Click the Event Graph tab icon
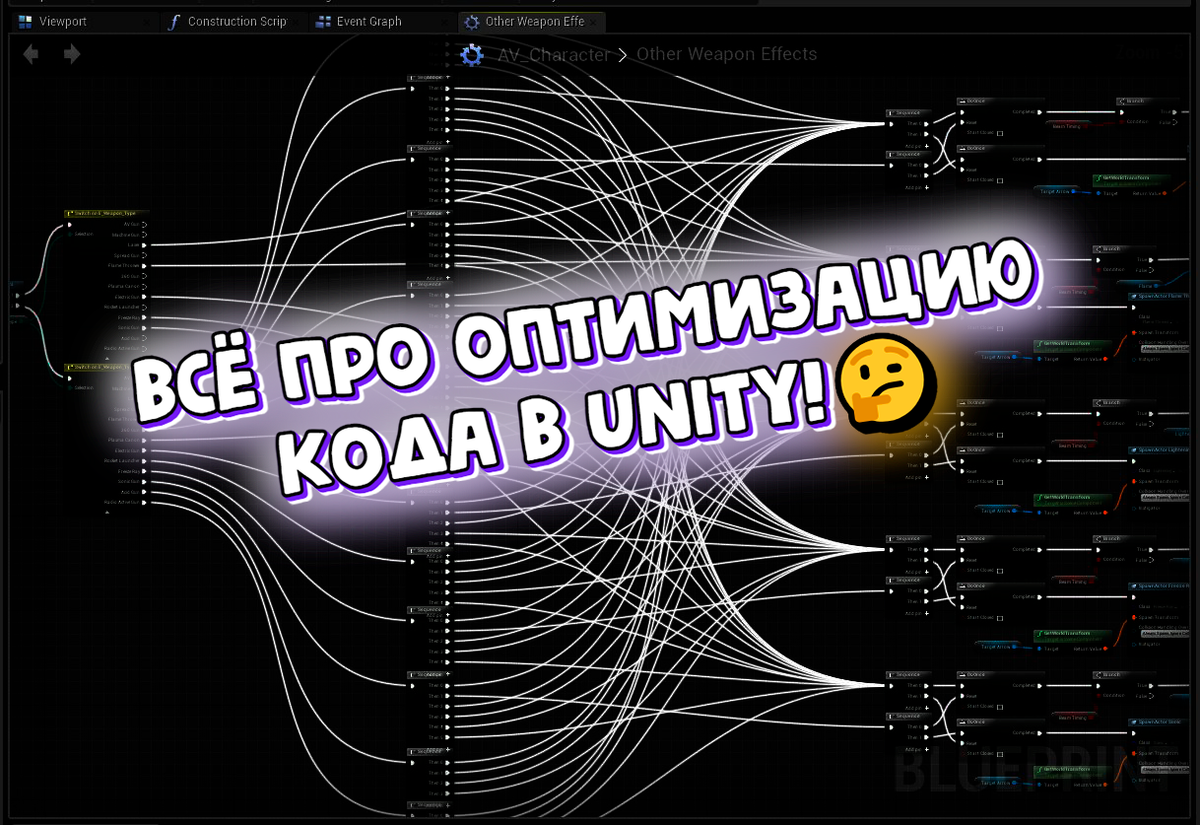This screenshot has height=825, width=1200. (x=323, y=21)
